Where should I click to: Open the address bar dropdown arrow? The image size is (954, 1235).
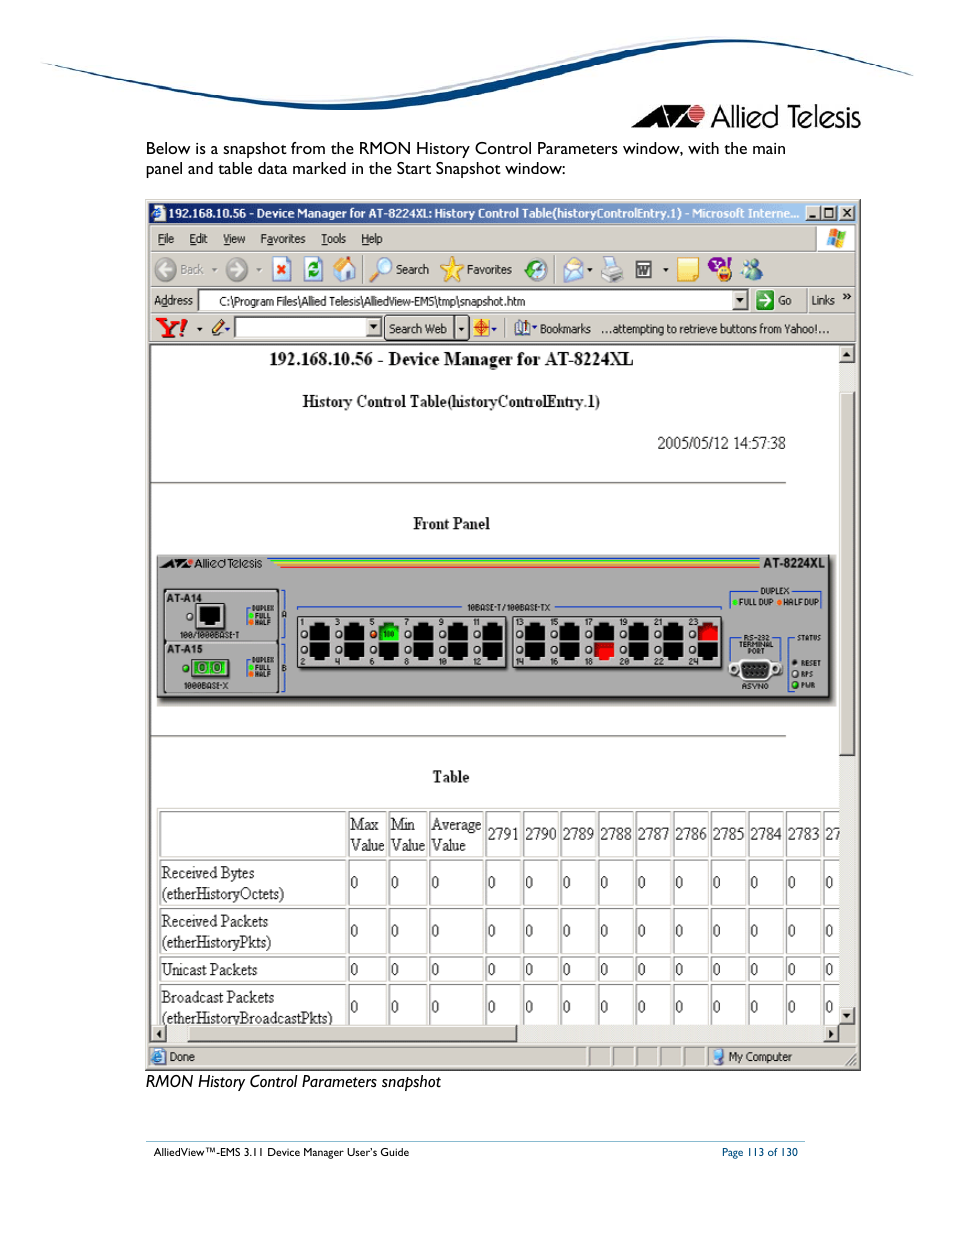pos(740,300)
